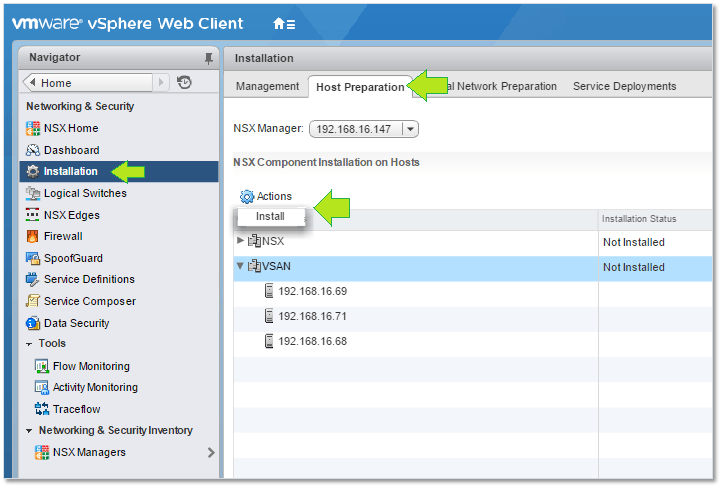
Task: Click the Activity Monitoring icon
Action: pos(42,388)
